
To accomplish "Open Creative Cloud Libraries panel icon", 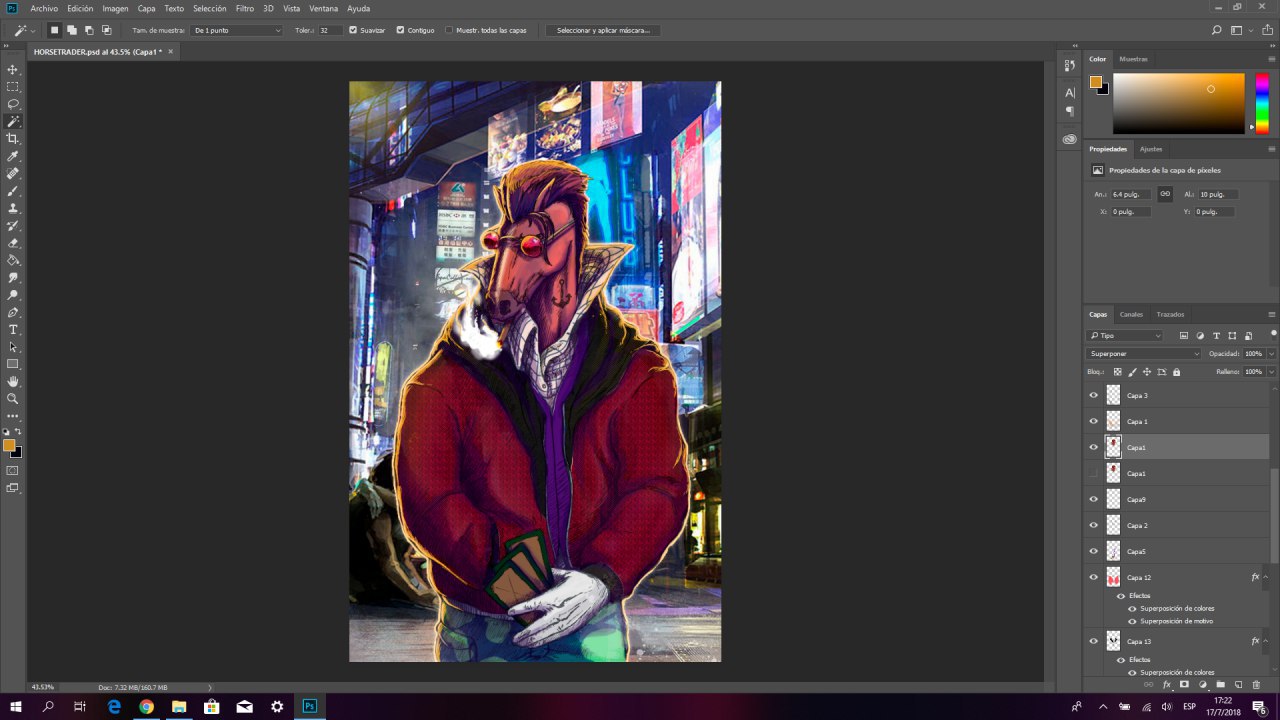I will 1070,139.
